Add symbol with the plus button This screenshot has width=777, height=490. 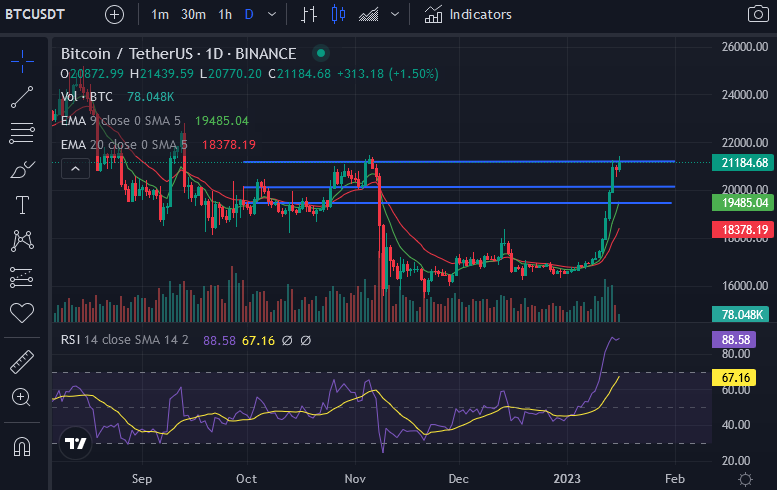pos(114,14)
